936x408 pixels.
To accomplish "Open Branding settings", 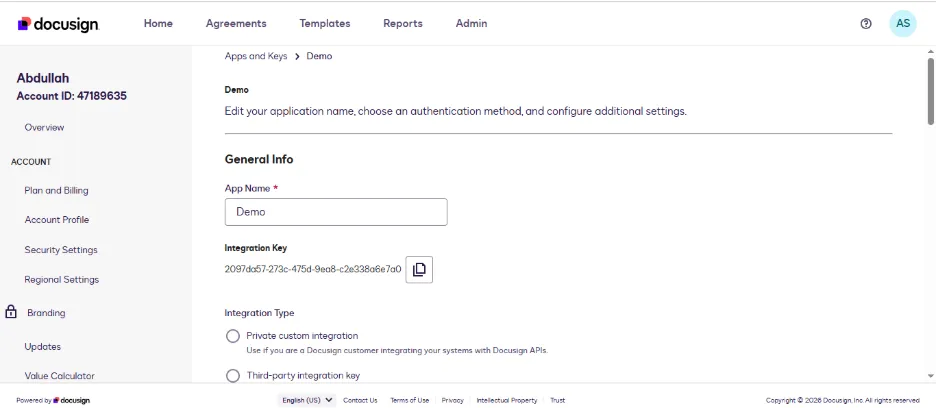I will (46, 312).
